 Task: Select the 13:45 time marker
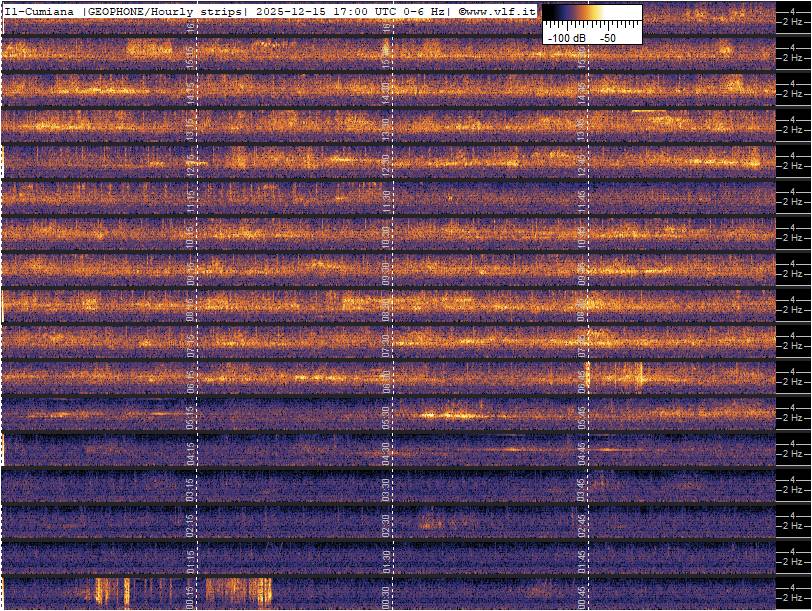[581, 127]
